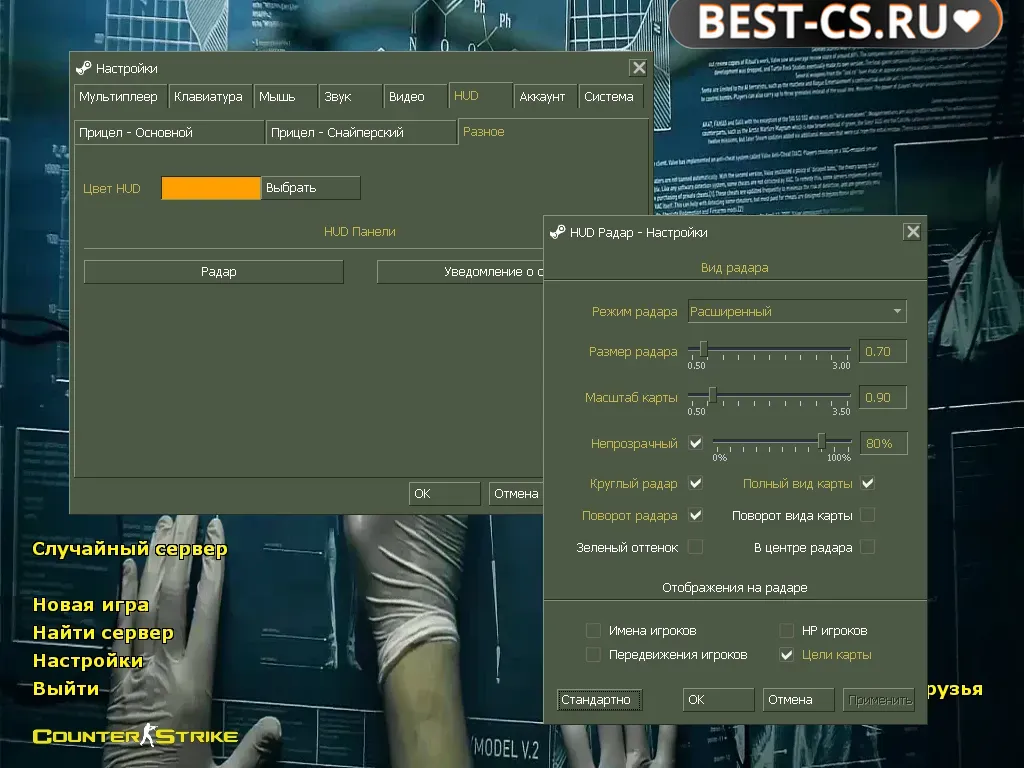The image size is (1024, 768).
Task: Select the Видео tab
Action: pos(415,97)
